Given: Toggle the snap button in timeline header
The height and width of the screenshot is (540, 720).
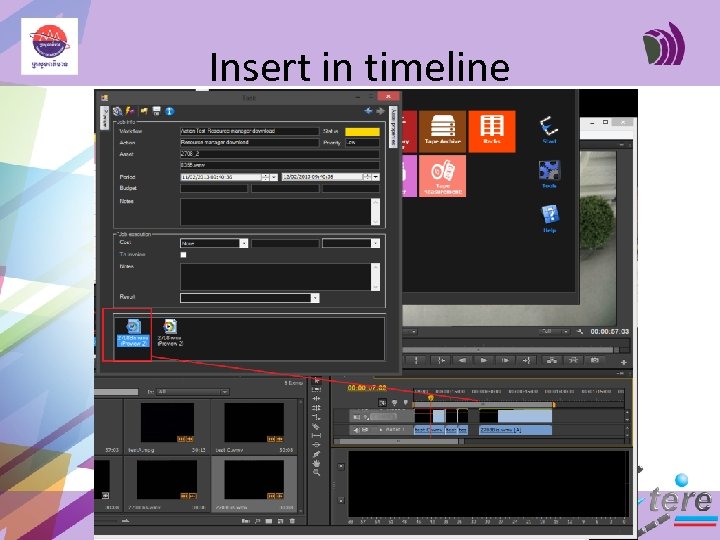Looking at the screenshot, I should [x=382, y=403].
